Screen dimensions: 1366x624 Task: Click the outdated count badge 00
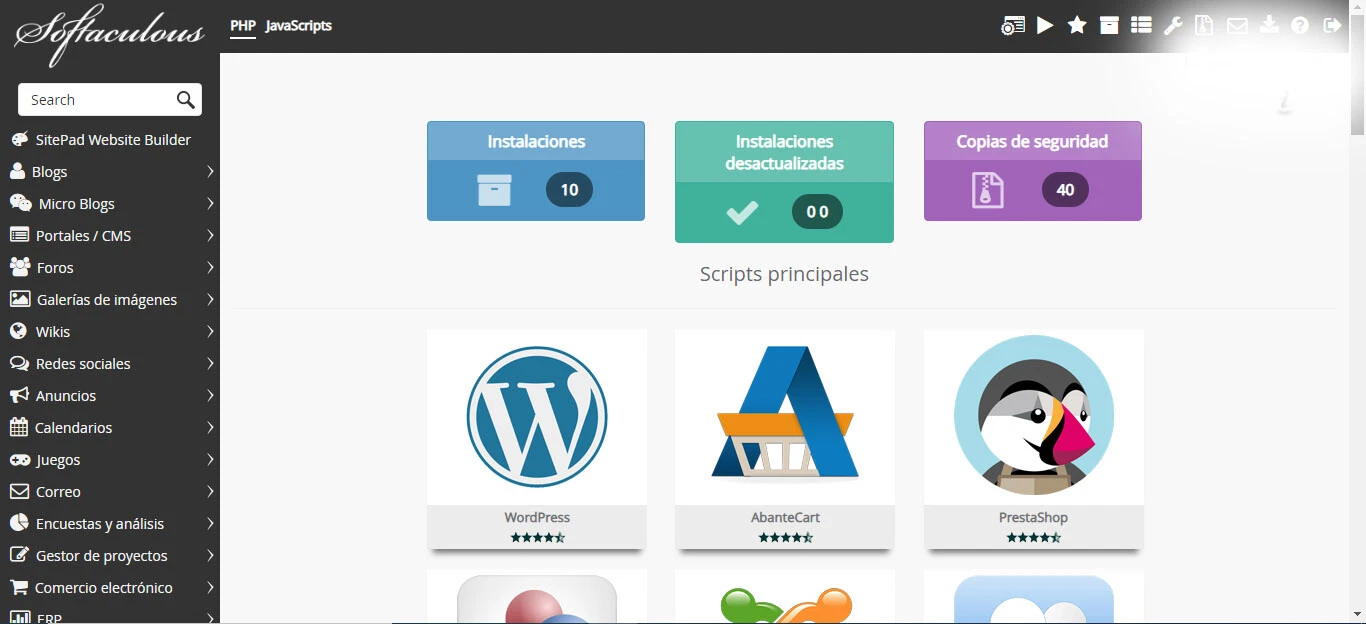click(817, 212)
